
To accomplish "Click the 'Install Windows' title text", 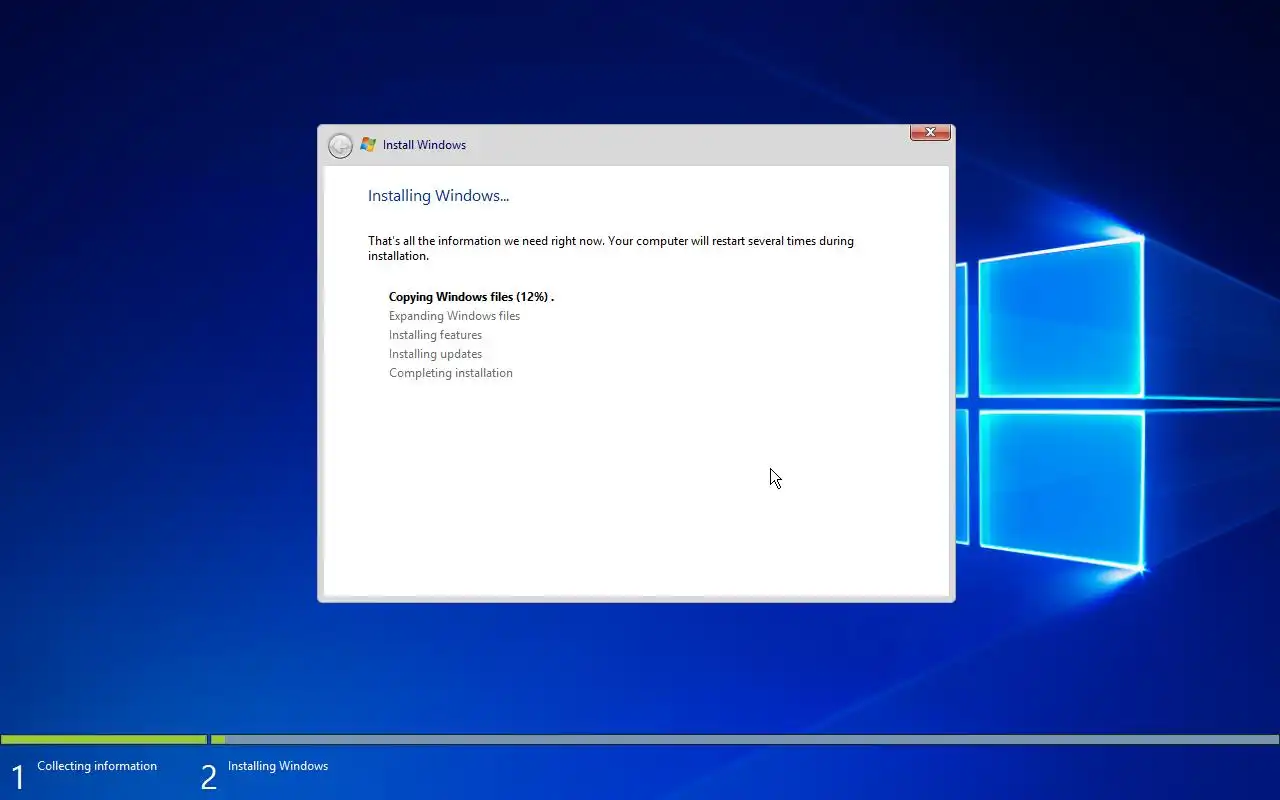I will 424,145.
